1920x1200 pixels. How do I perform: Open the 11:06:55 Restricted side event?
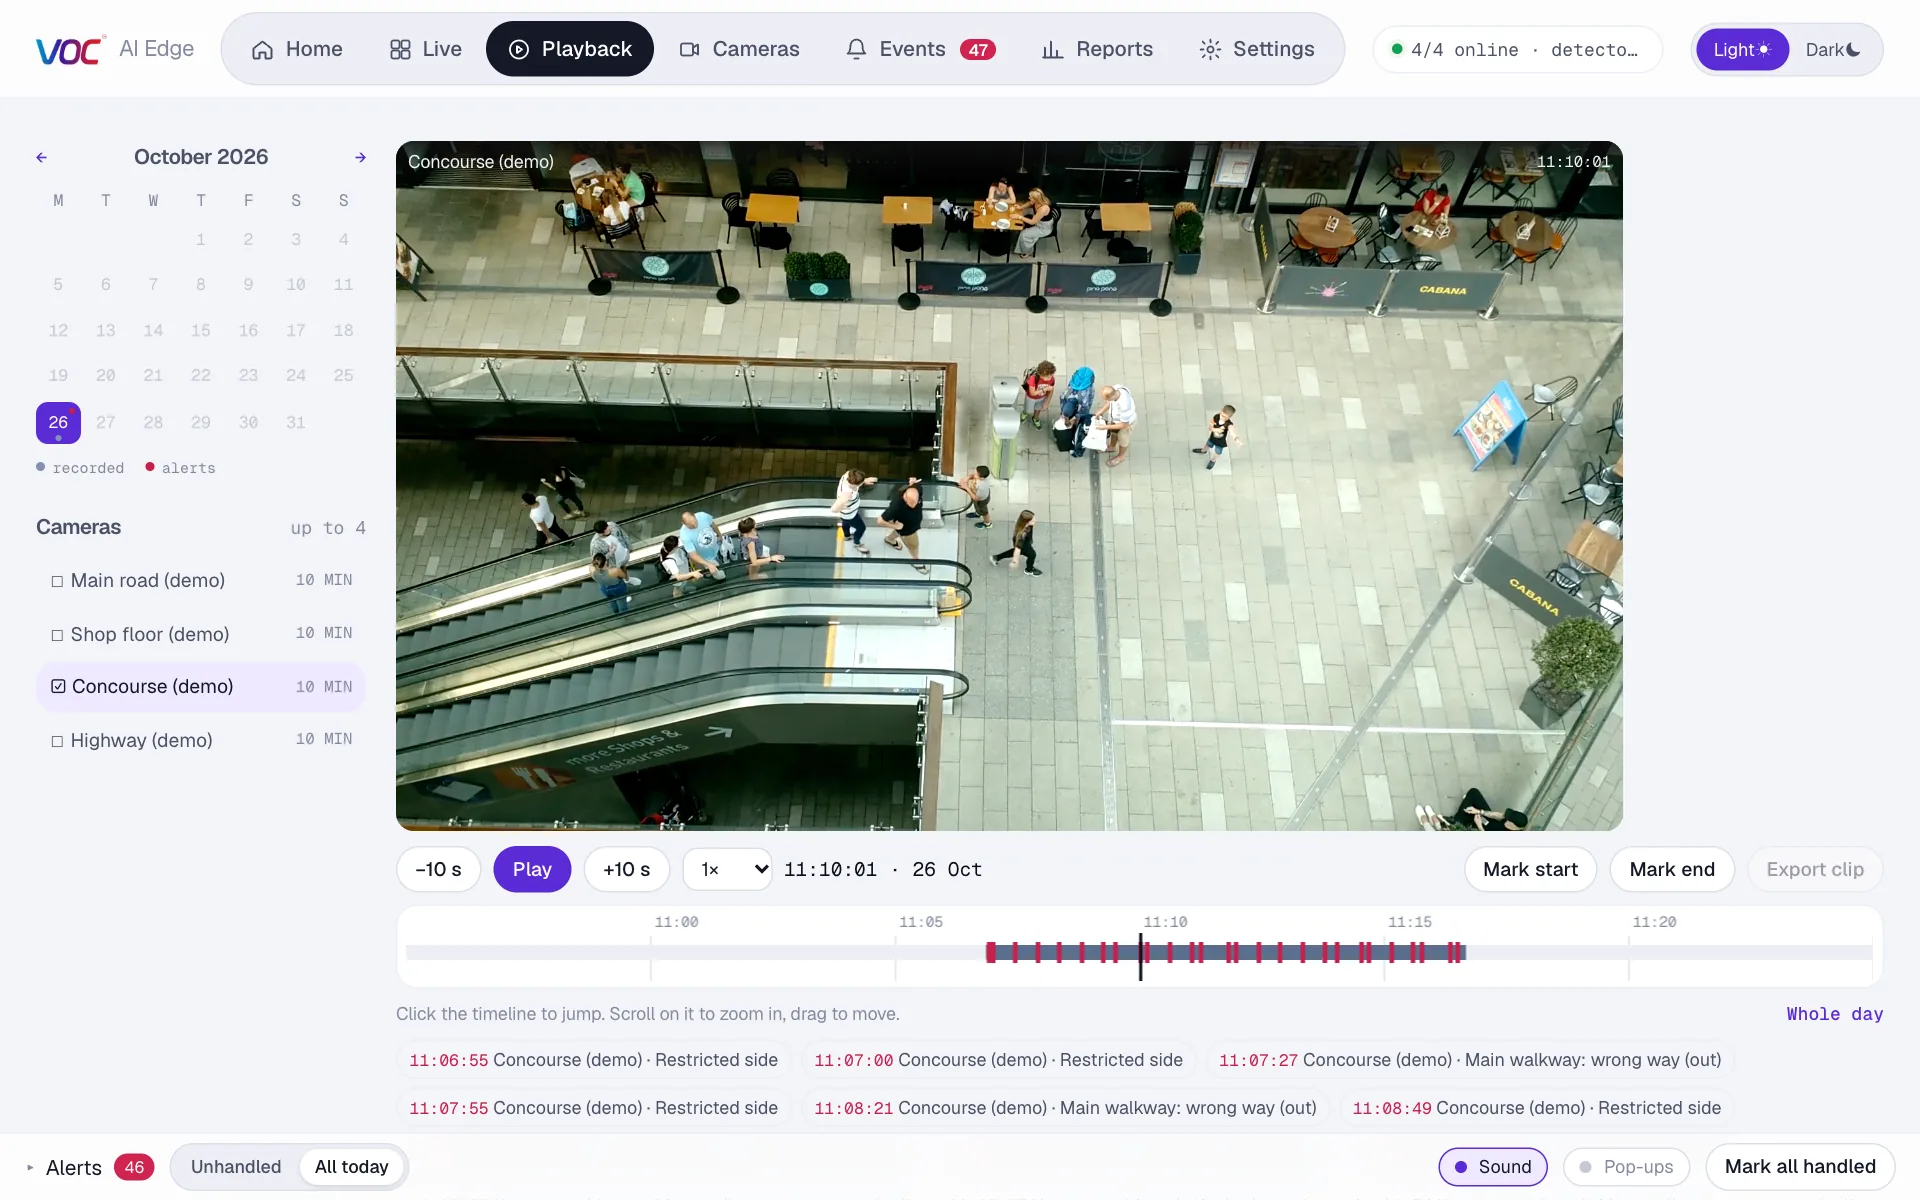click(x=593, y=1060)
